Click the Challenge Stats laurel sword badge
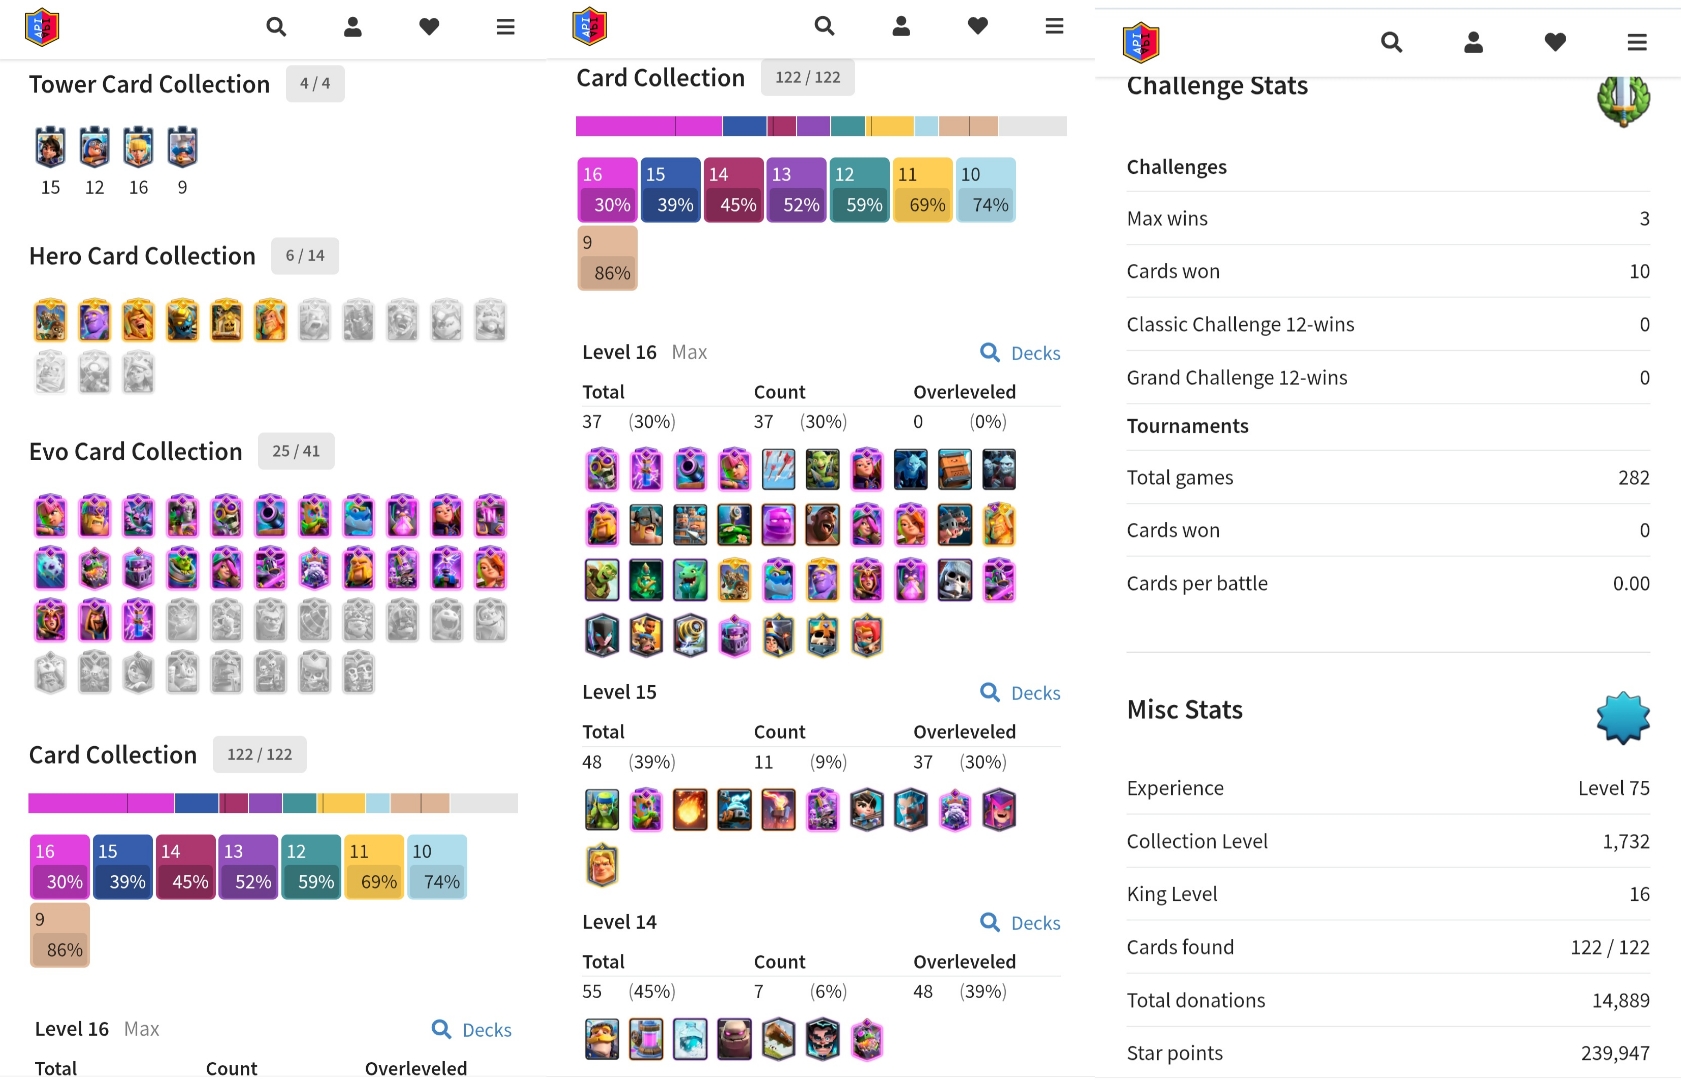 pos(1623,100)
